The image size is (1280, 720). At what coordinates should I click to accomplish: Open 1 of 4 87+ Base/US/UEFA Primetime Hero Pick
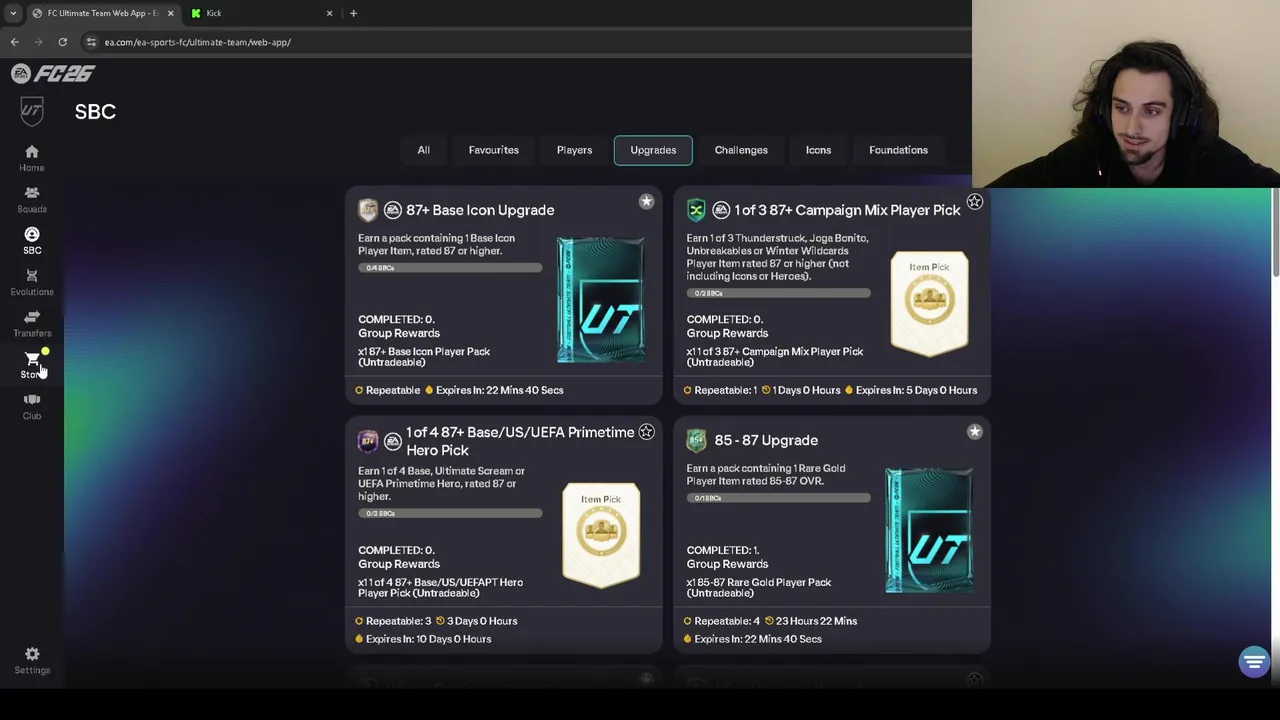(x=520, y=441)
